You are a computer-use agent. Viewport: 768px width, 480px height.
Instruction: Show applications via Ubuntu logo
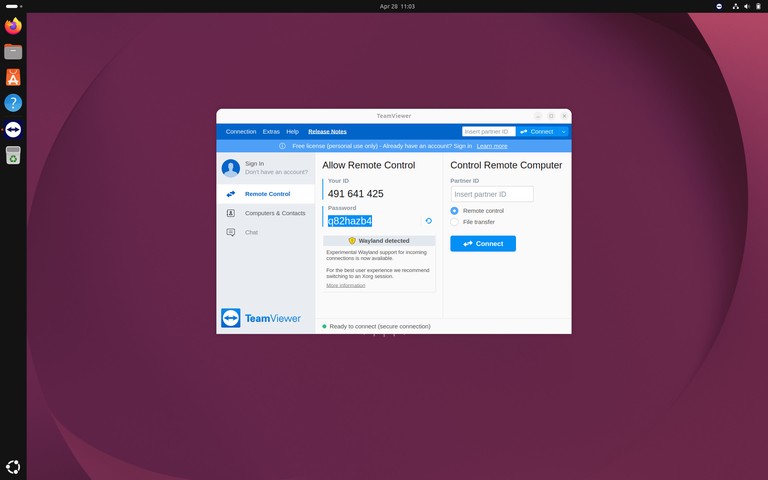(13, 467)
